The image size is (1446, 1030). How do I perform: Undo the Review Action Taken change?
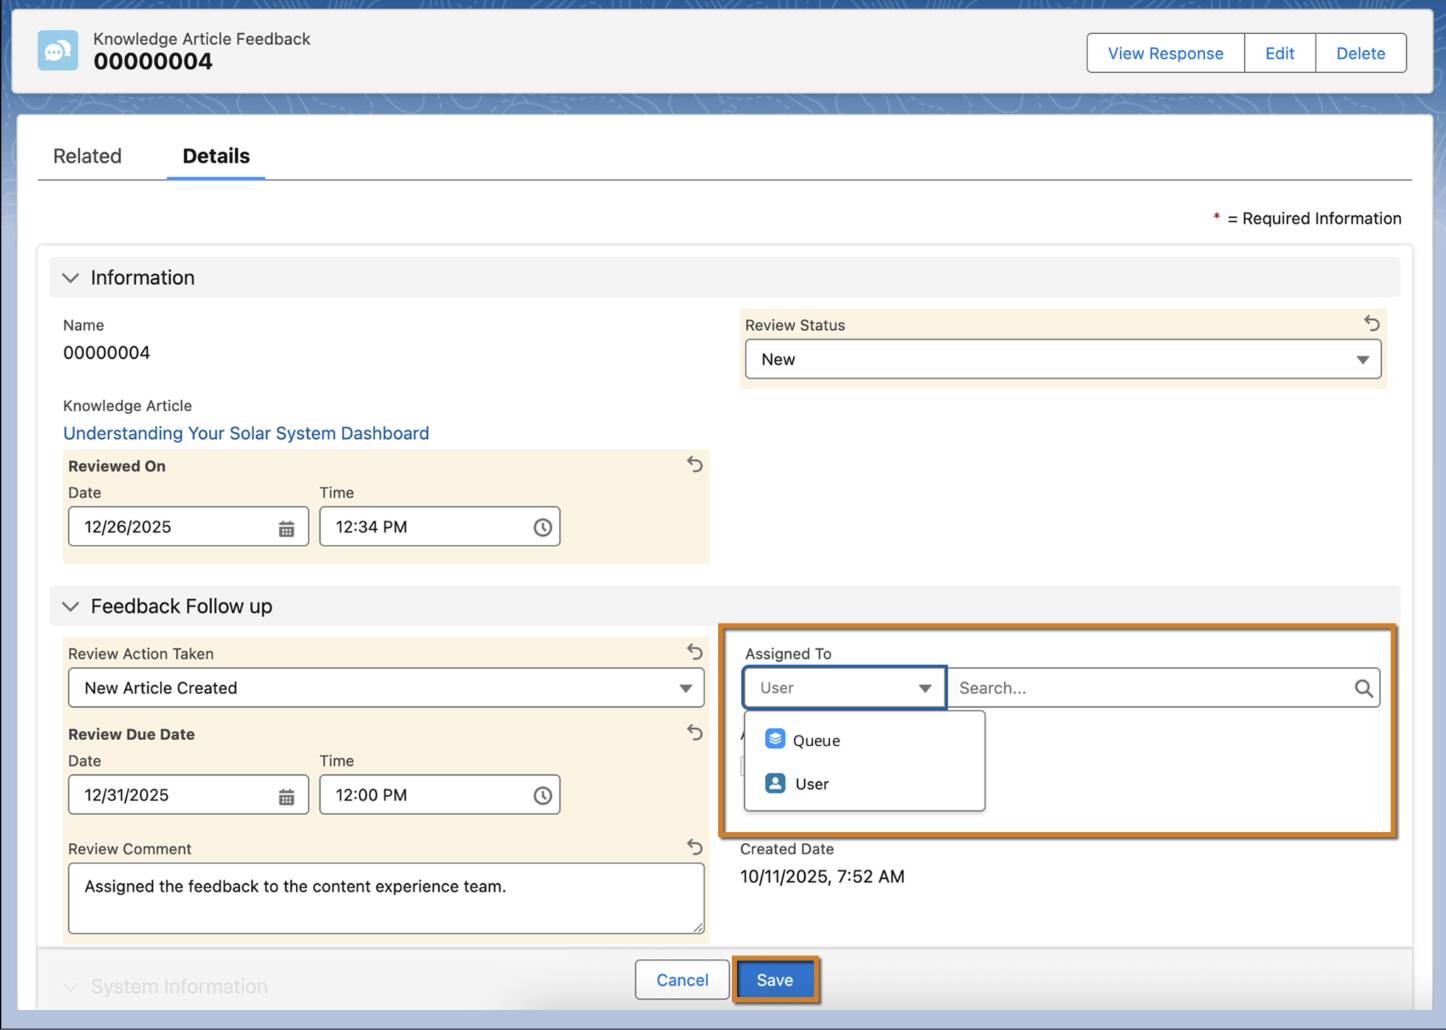695,652
